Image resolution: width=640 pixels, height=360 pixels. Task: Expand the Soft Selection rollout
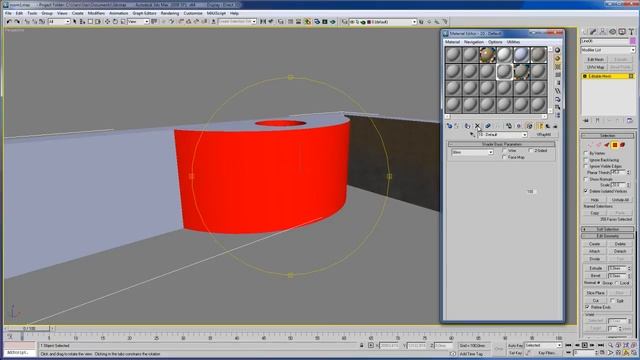tap(608, 229)
